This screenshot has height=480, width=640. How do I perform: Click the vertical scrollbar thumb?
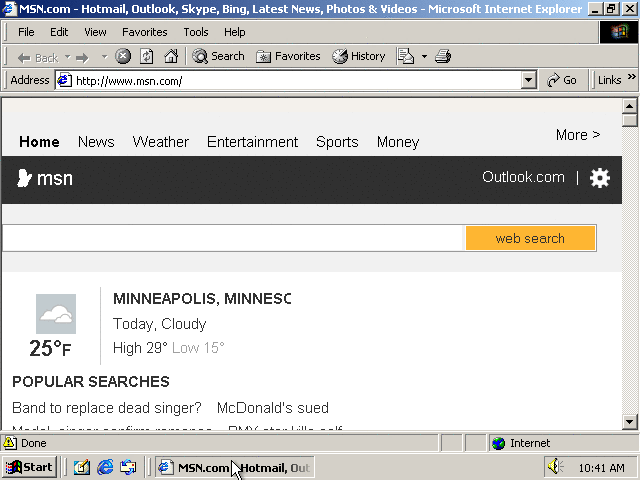(629, 120)
